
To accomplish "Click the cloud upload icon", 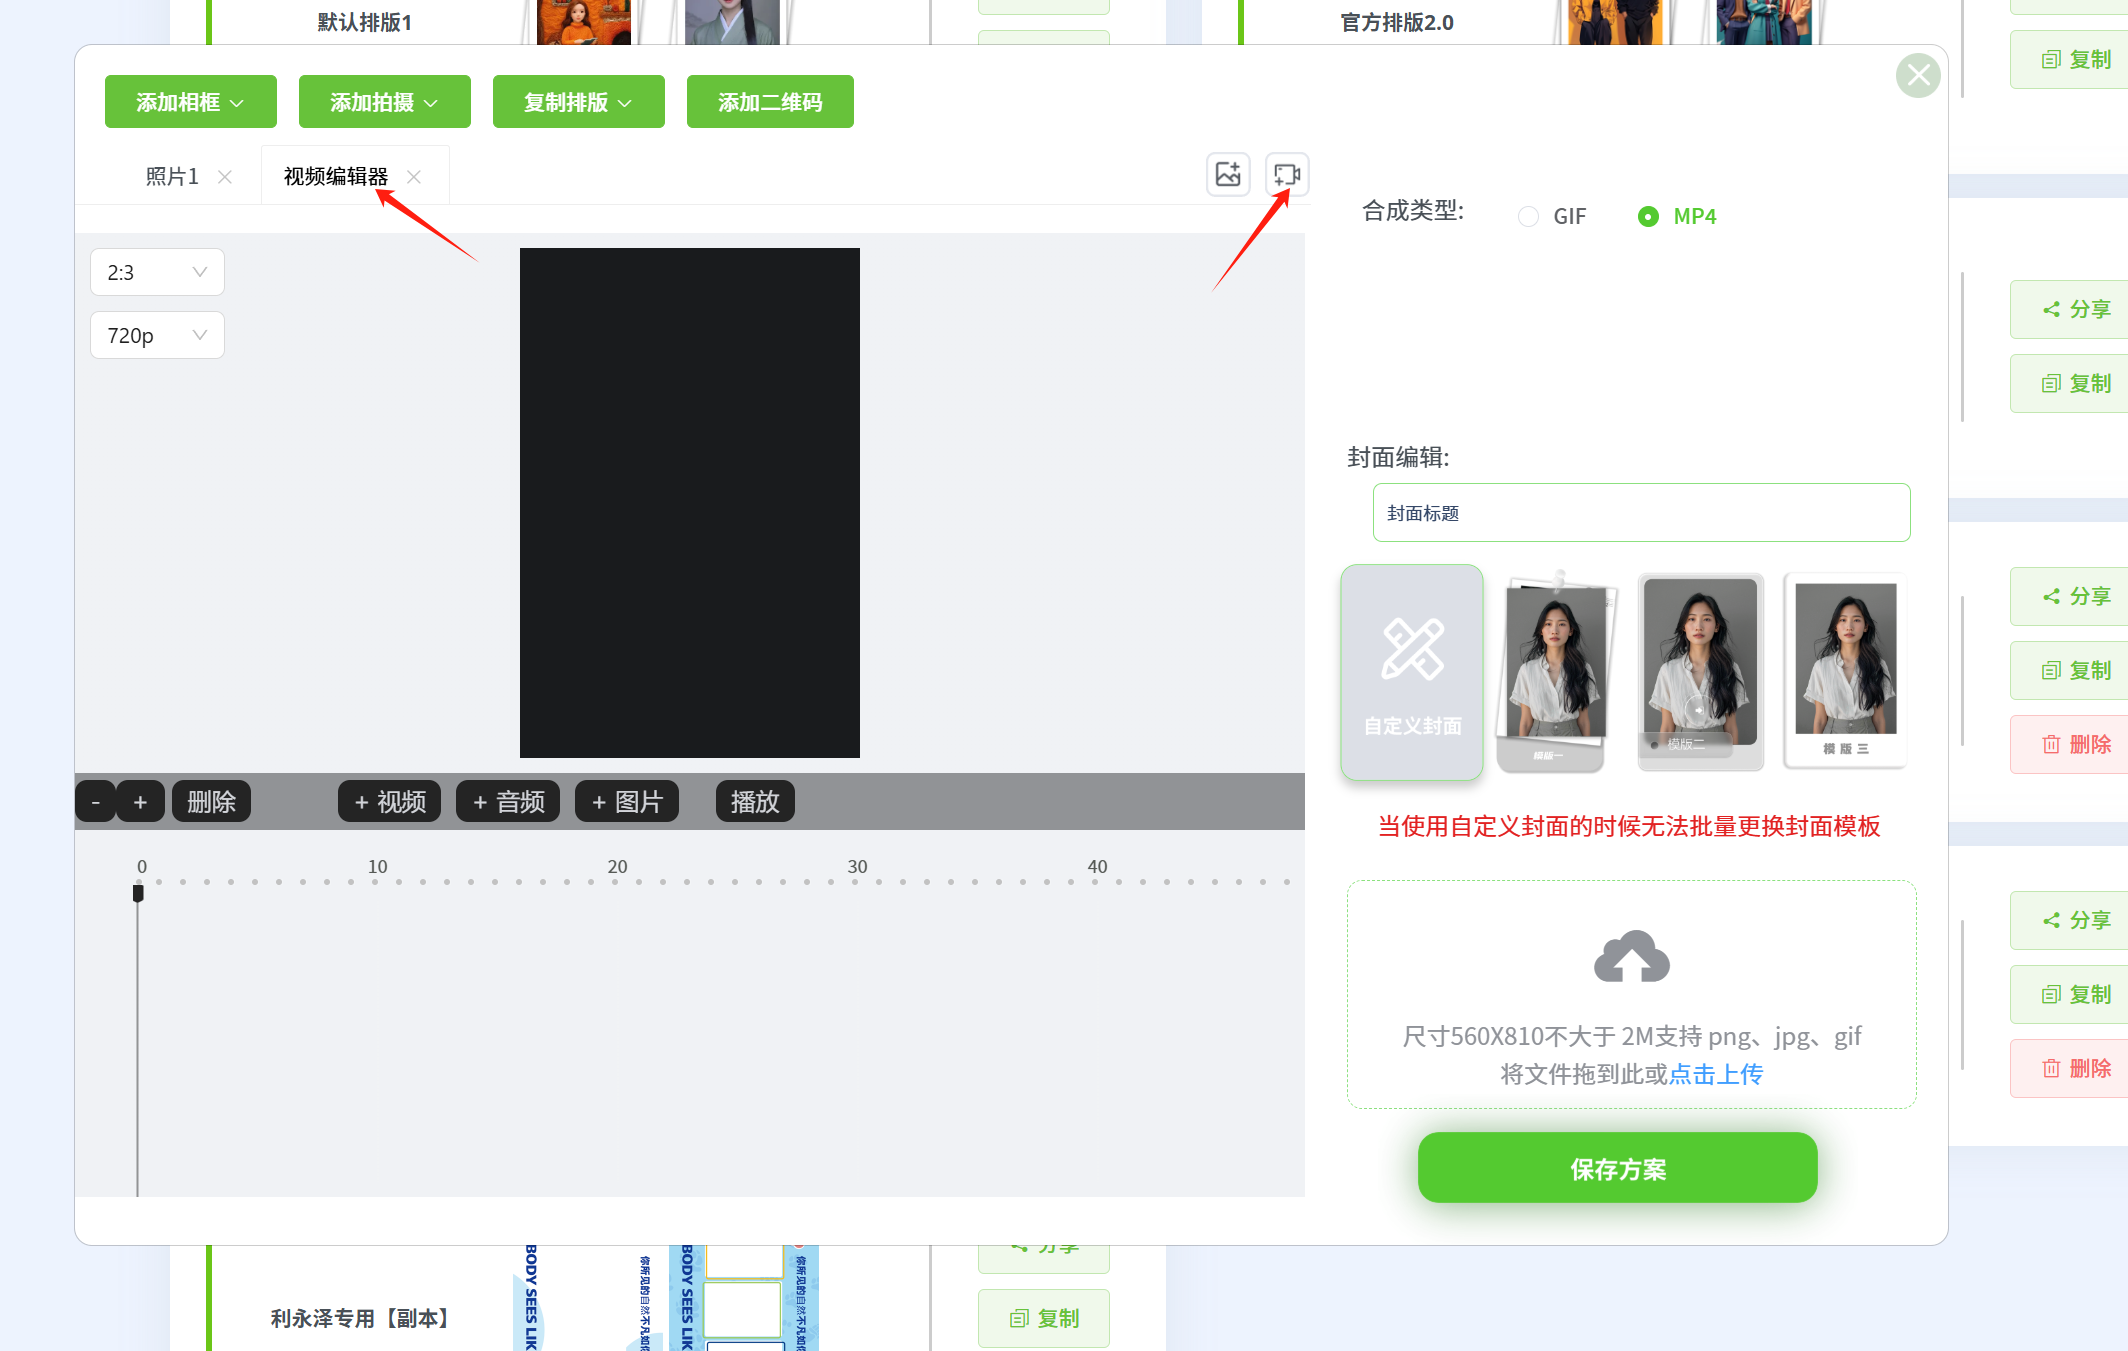I will 1632,957.
